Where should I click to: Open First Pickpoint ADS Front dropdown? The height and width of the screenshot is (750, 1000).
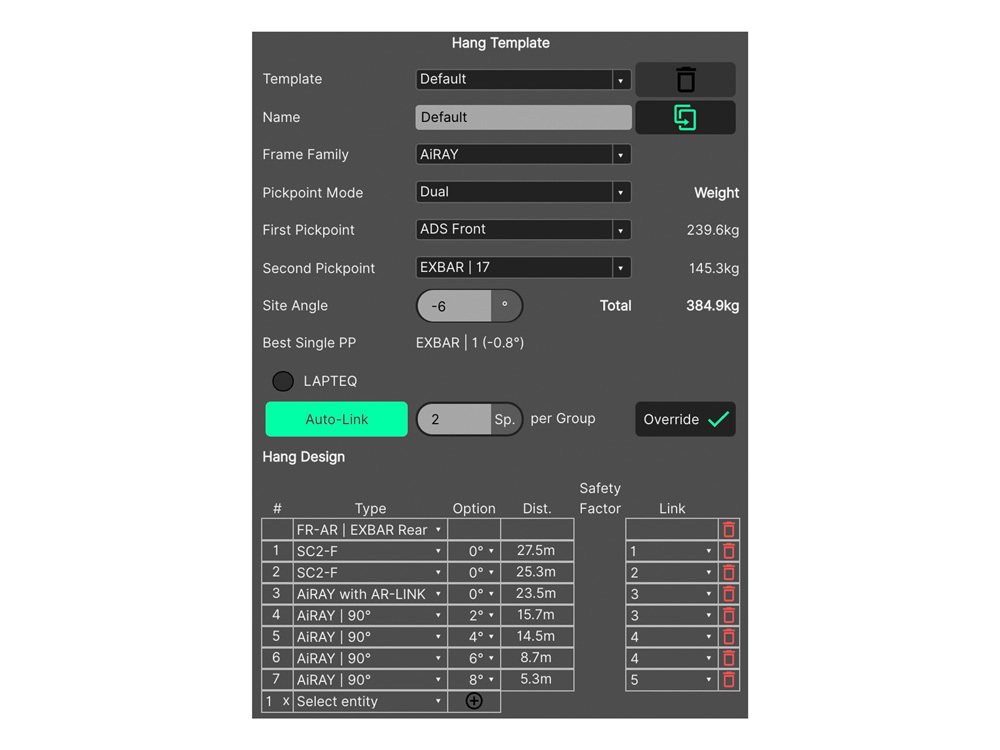[x=523, y=230]
